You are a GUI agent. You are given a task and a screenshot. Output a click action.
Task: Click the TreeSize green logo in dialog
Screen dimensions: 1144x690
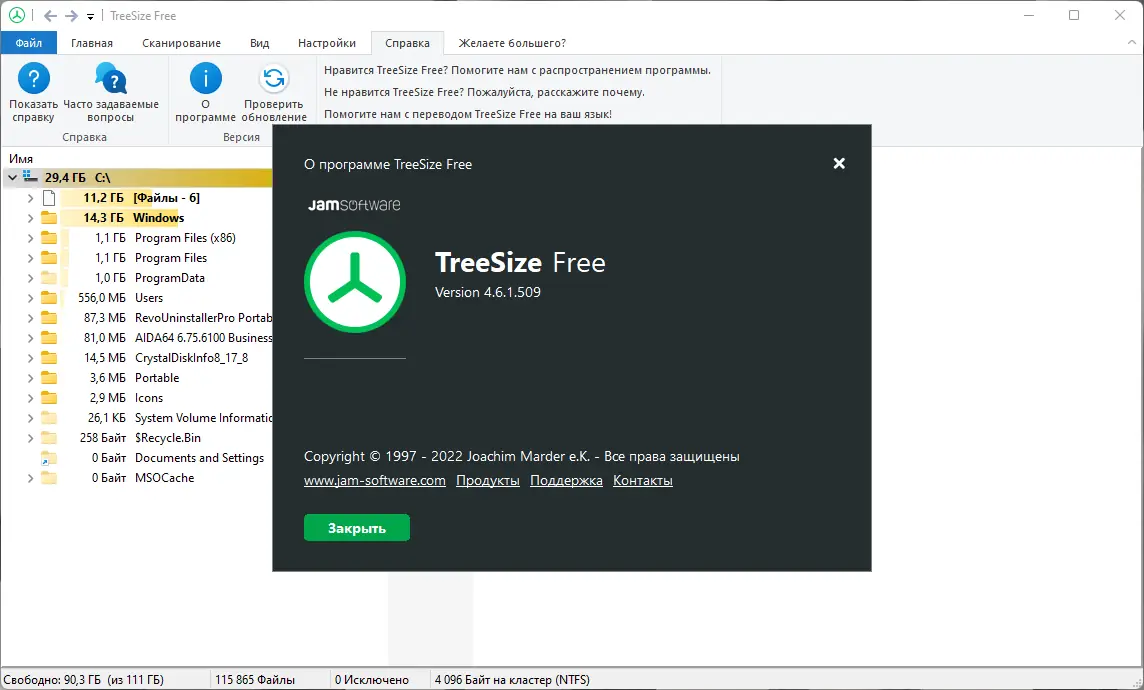tap(355, 282)
